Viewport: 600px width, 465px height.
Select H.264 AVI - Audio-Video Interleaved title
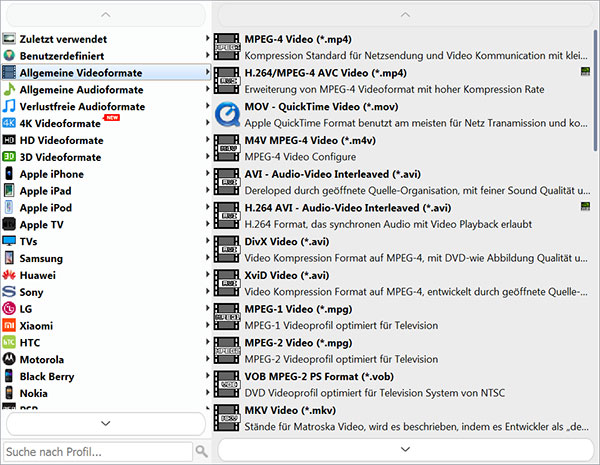pos(348,207)
